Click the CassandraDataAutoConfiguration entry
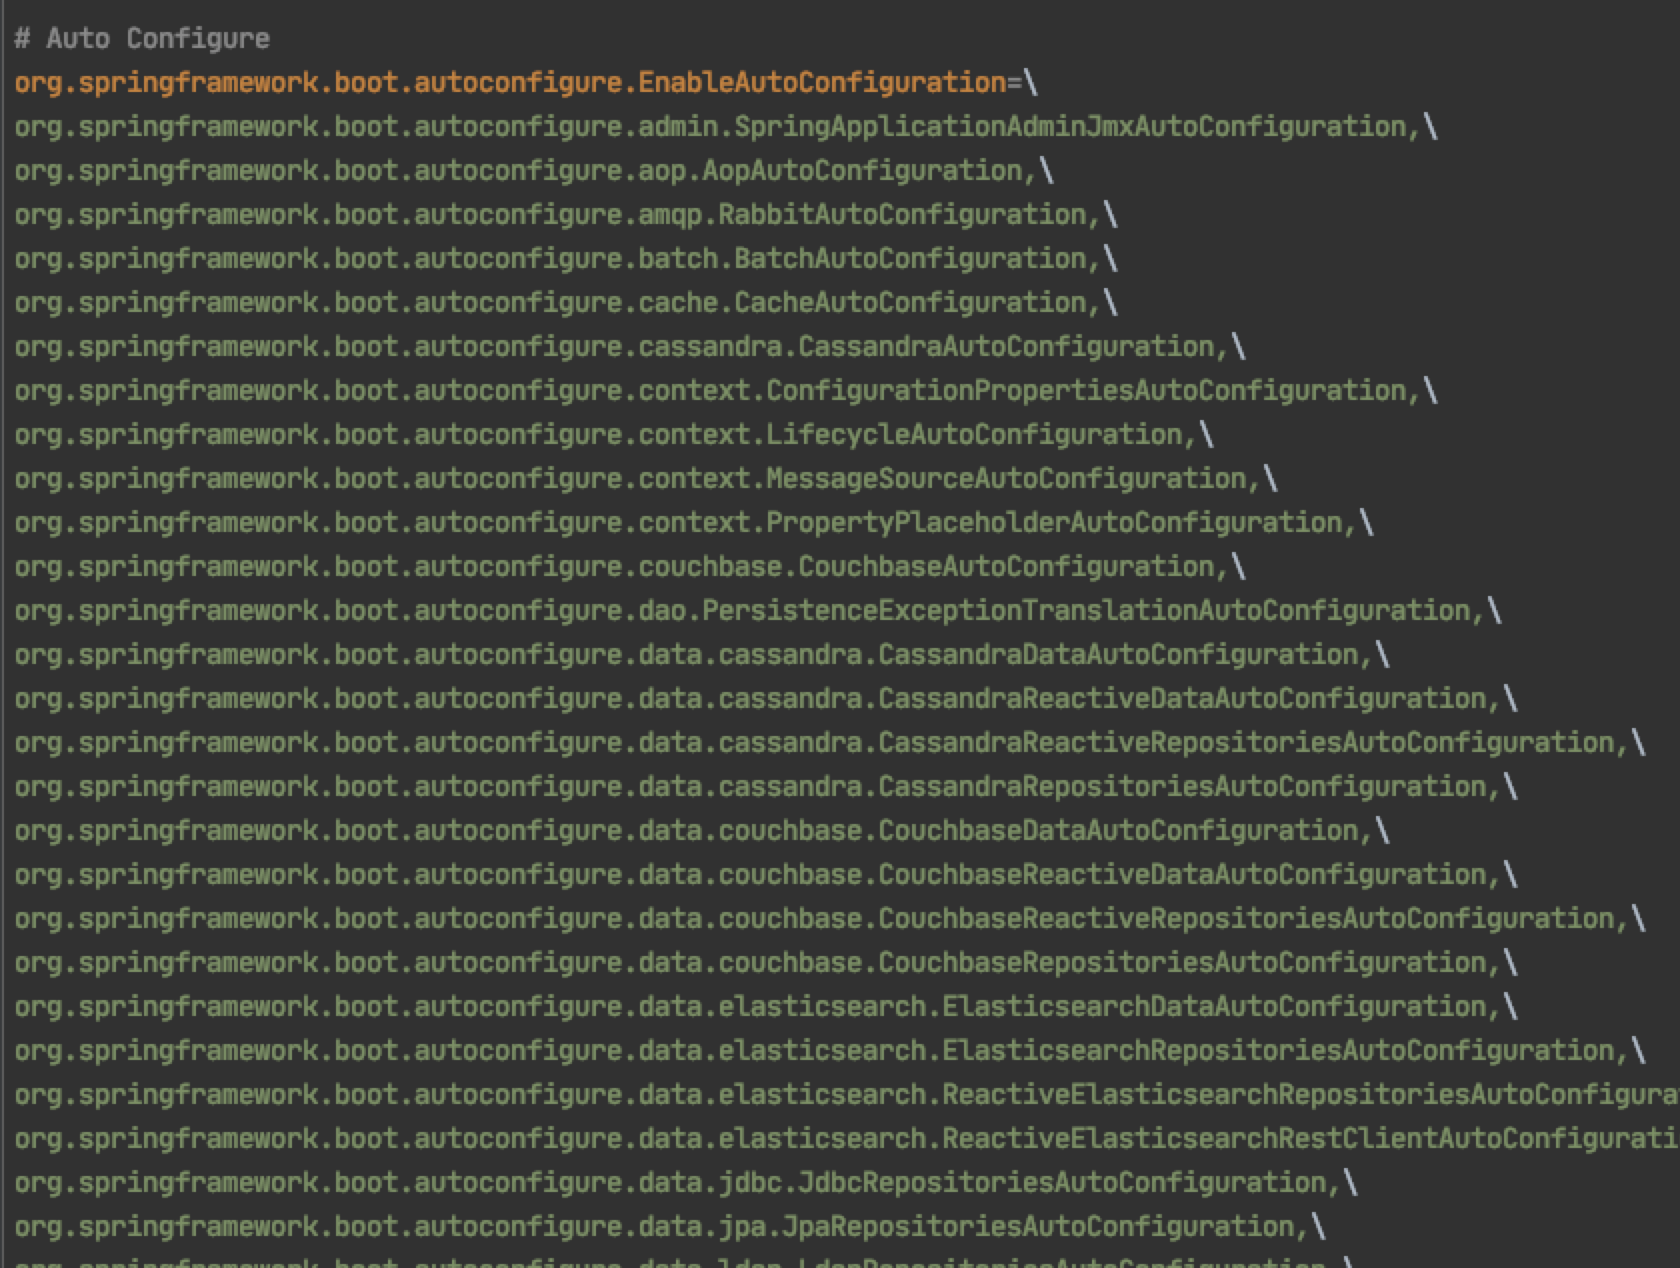This screenshot has height=1268, width=1680. coord(702,655)
